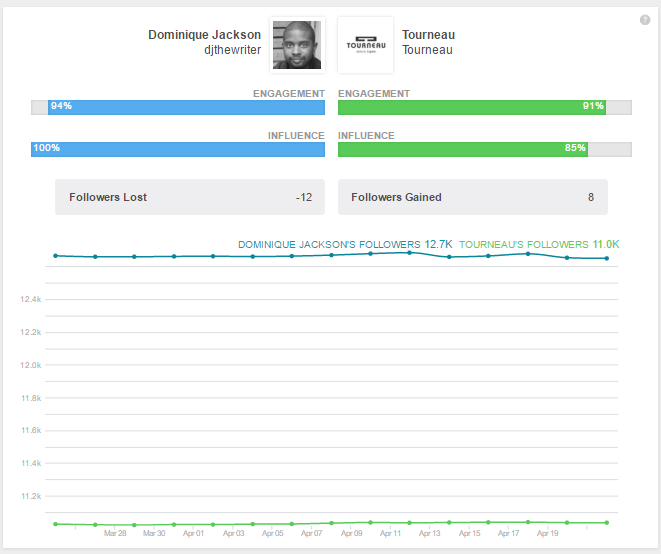Click the Apr 05 axis label

click(x=273, y=533)
